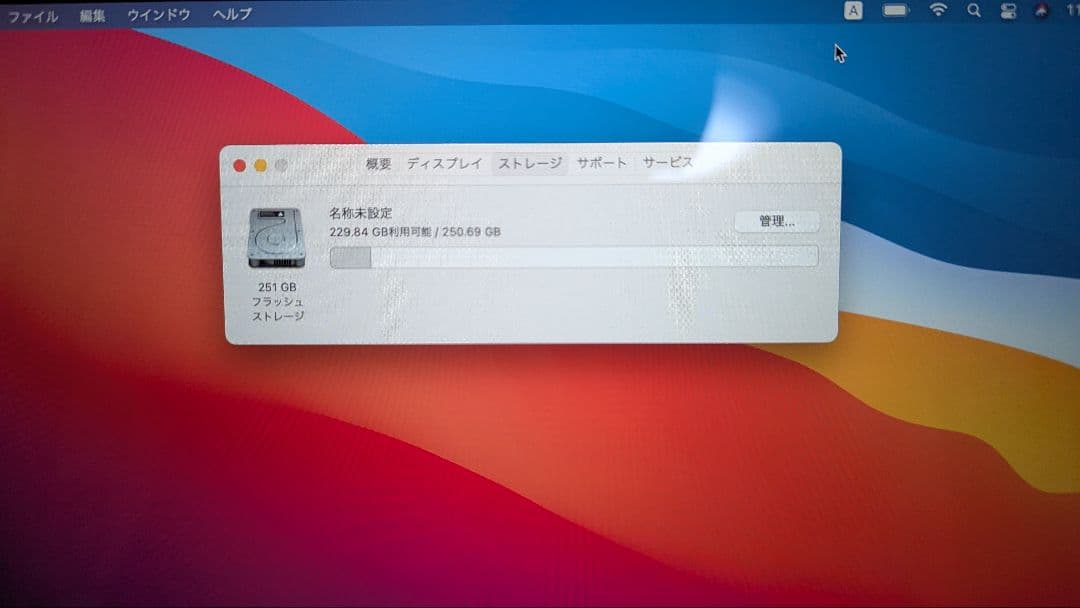Select the ストレージ tab
The image size is (1080, 608).
(x=529, y=162)
